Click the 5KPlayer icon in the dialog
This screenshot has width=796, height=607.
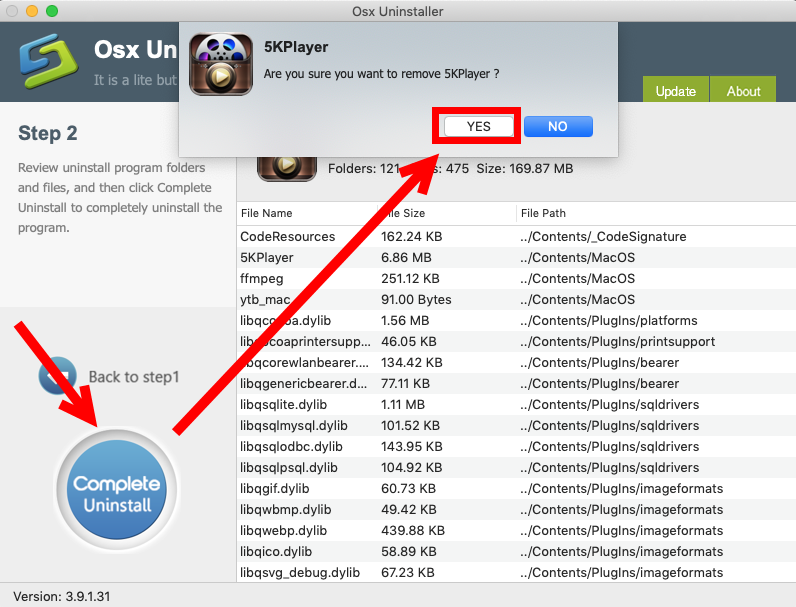tap(221, 65)
